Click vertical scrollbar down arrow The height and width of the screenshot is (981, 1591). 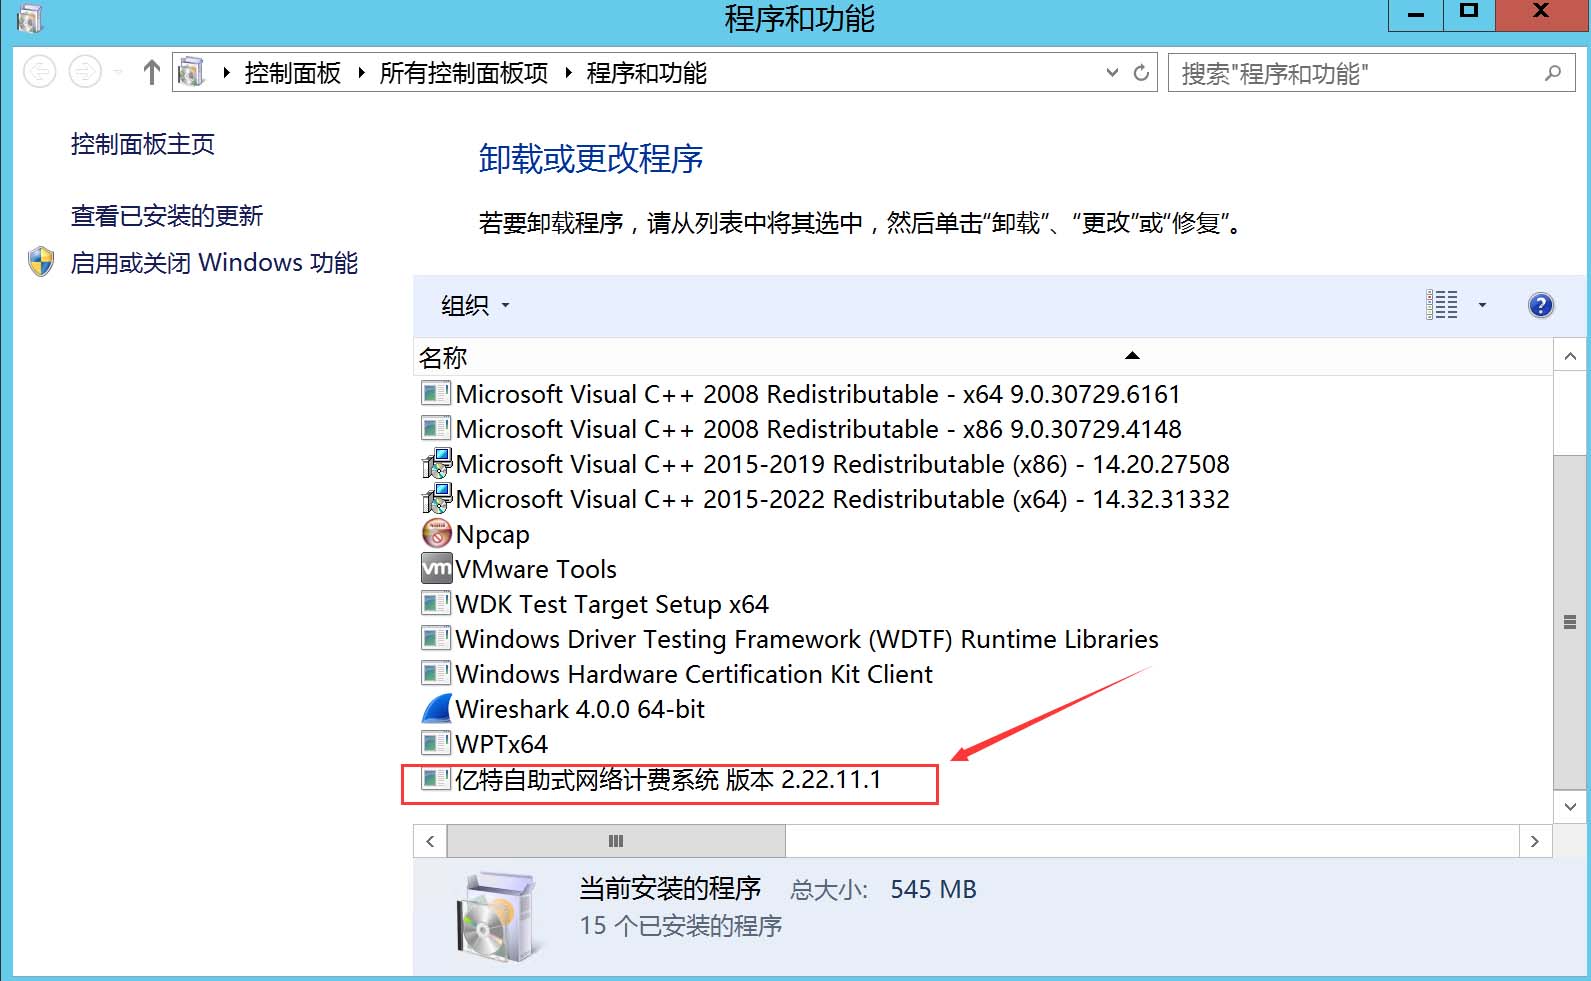point(1570,806)
